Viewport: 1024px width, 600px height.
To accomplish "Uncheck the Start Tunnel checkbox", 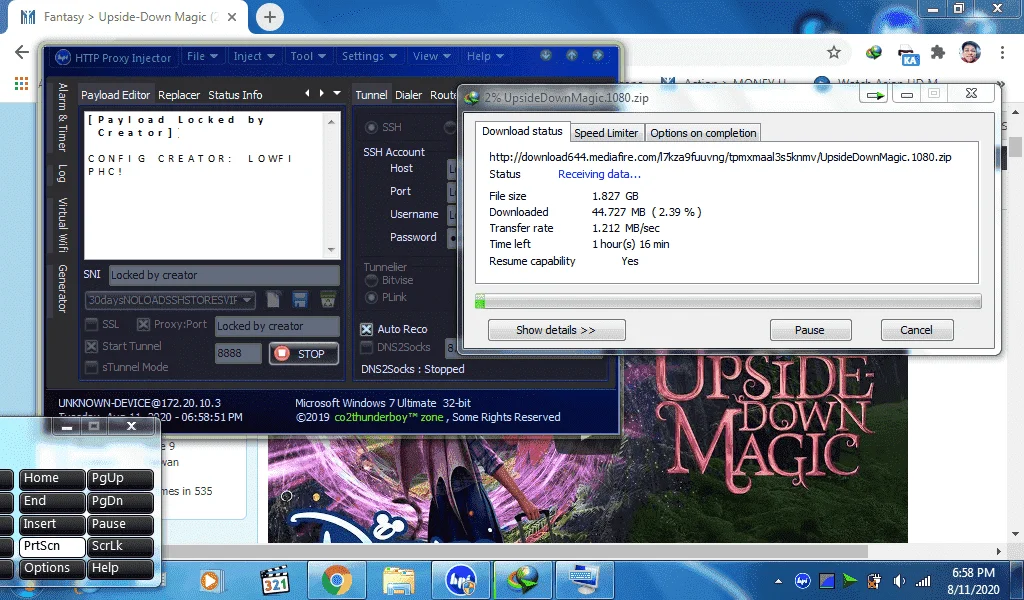I will point(91,346).
